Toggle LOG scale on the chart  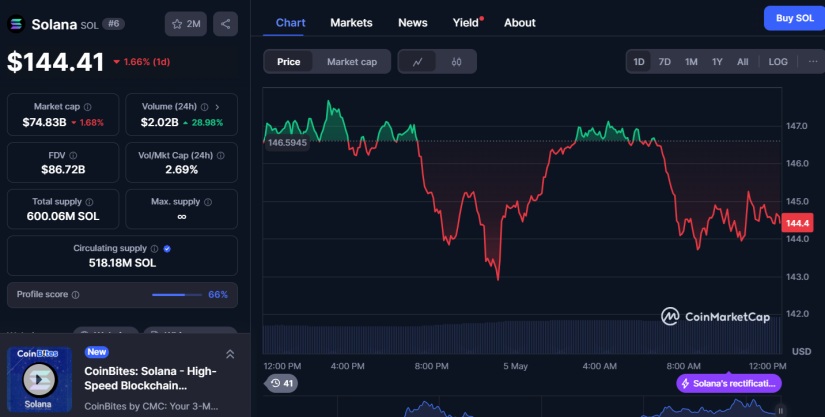pos(778,62)
